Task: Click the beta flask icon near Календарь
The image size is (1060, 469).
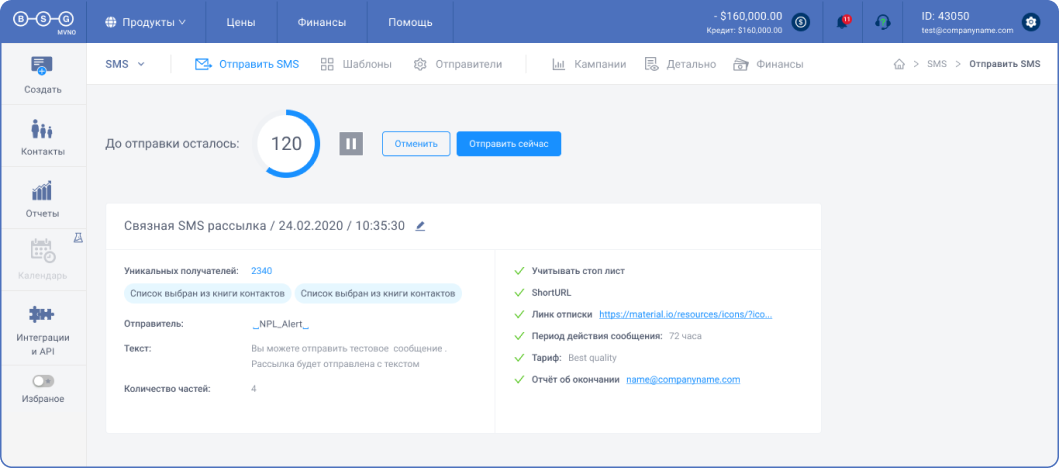Action: 77,238
